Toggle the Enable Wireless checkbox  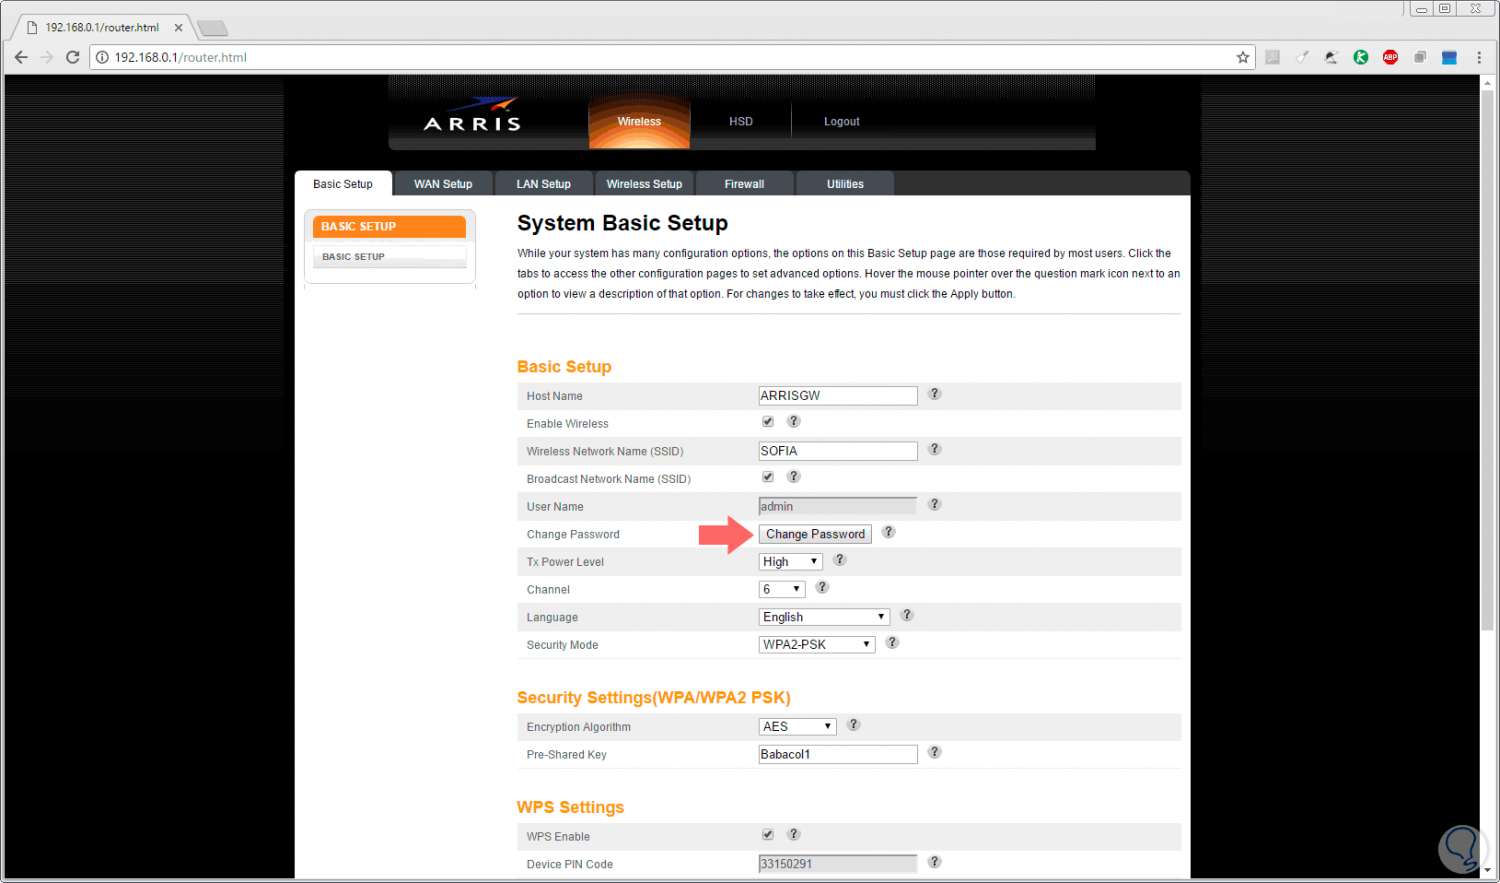pos(768,422)
